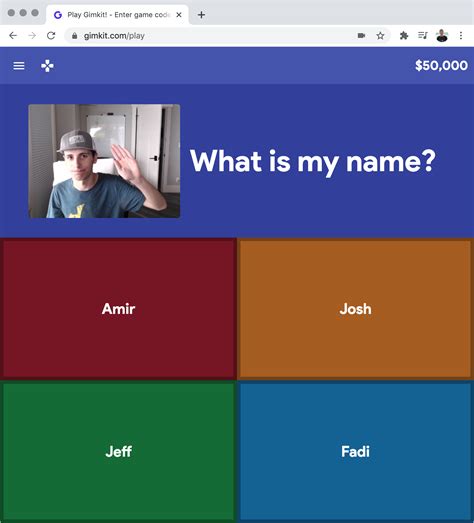Click the $50,000 balance display
474x523 pixels.
click(x=441, y=65)
